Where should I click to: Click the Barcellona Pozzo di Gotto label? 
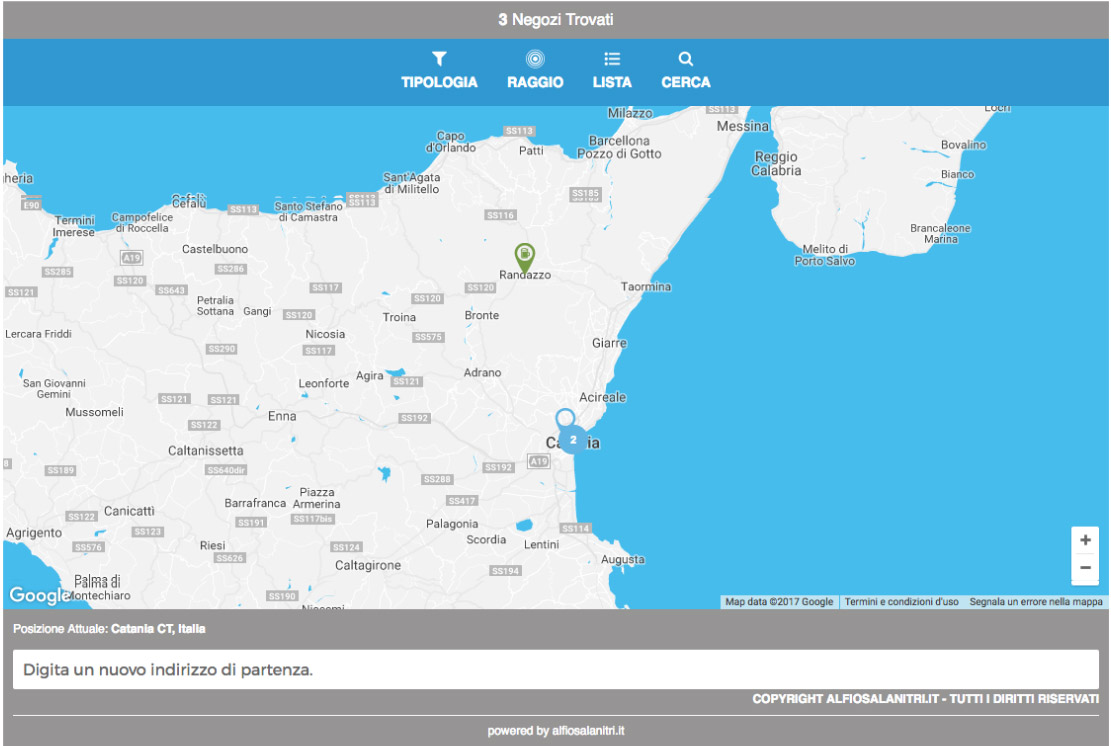[619, 147]
